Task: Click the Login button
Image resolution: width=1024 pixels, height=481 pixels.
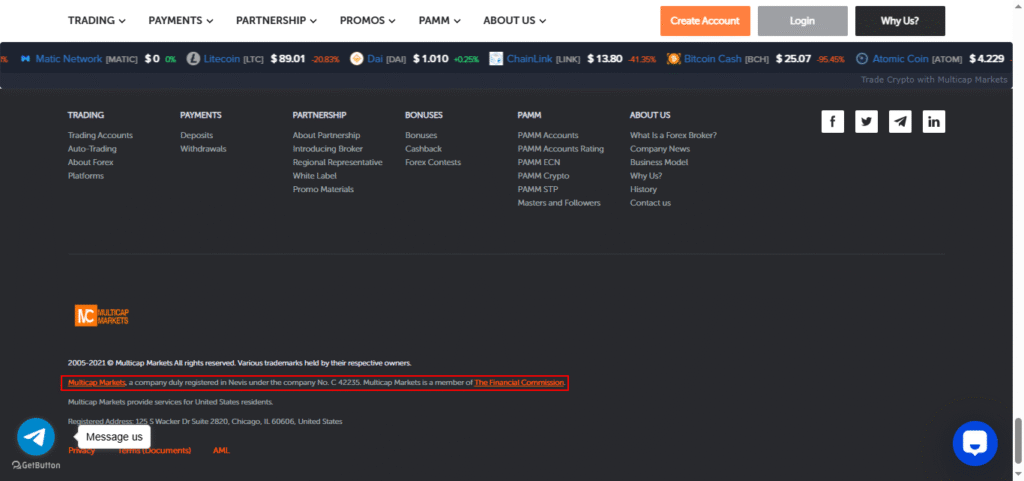Action: [x=803, y=21]
